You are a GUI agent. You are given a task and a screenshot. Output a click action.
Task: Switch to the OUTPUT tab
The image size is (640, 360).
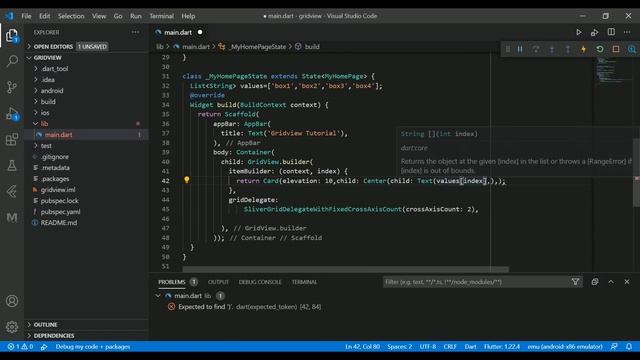(x=218, y=282)
